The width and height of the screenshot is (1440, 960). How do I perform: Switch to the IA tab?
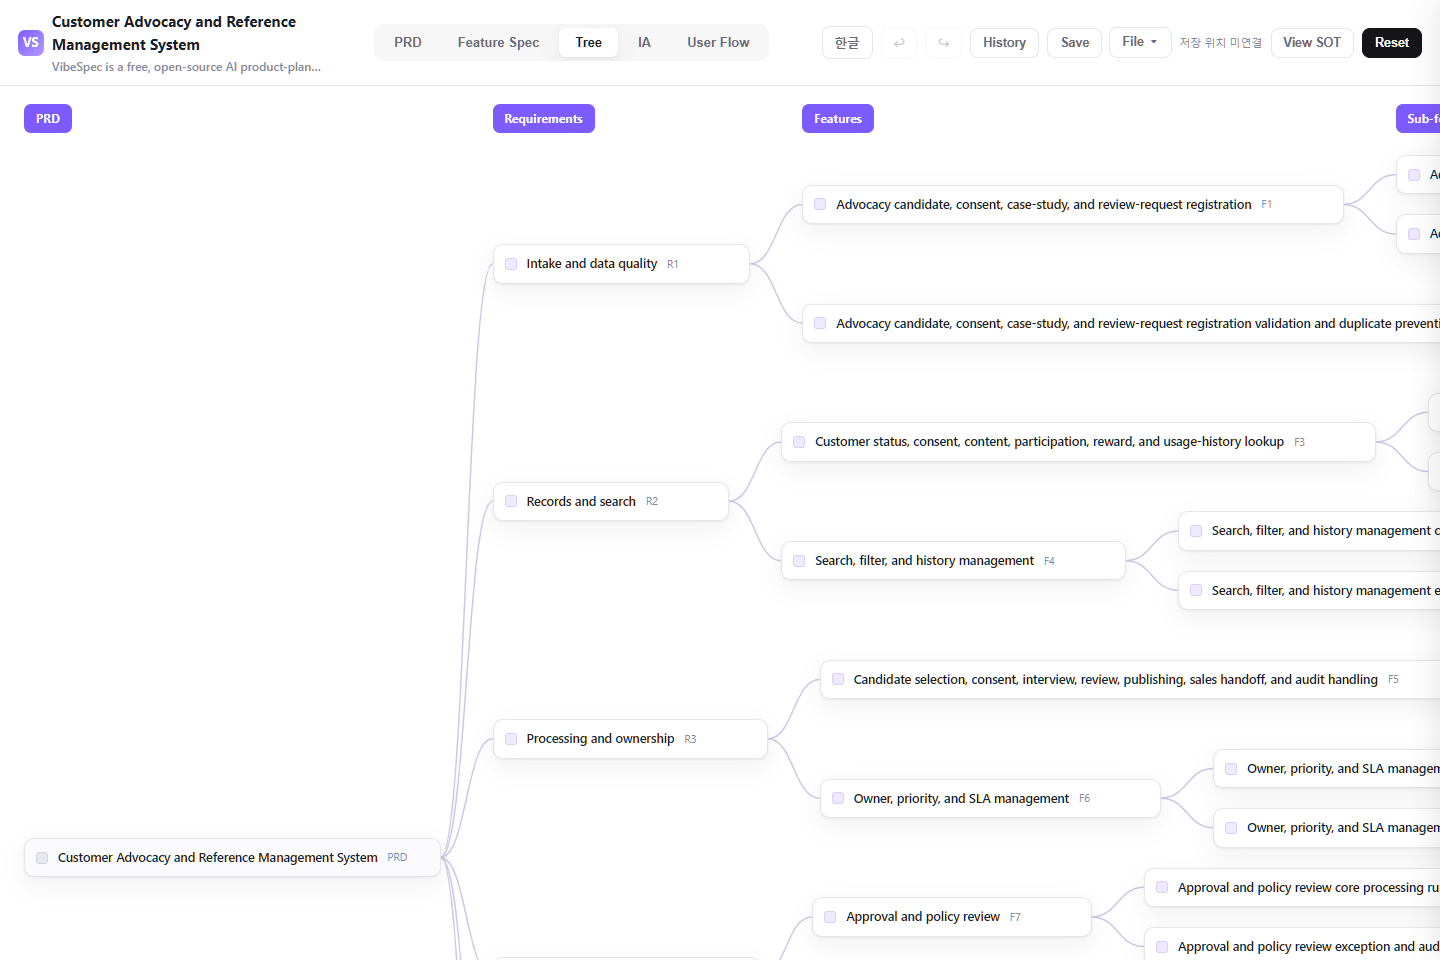point(644,43)
